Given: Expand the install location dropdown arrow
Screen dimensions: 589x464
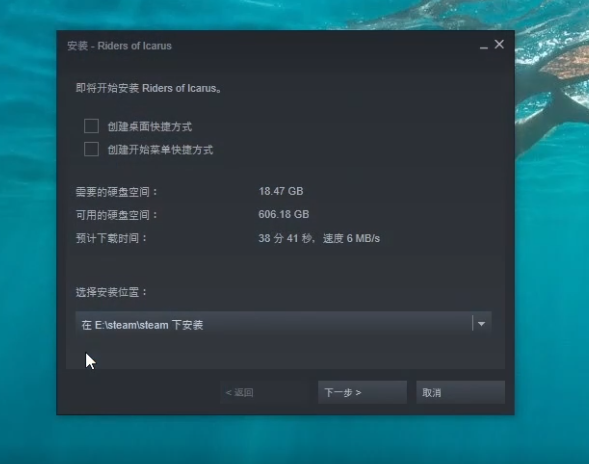Looking at the screenshot, I should (482, 323).
